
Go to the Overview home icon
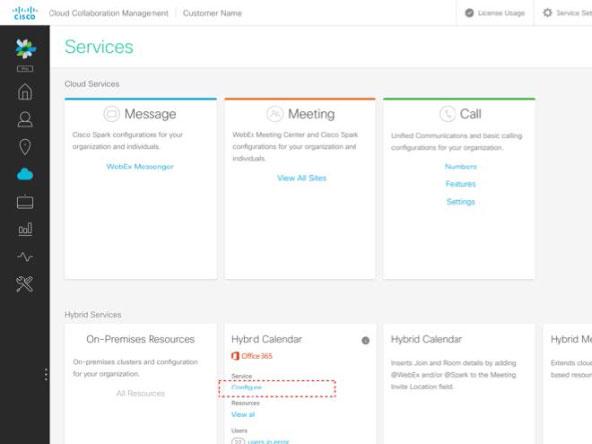(25, 91)
